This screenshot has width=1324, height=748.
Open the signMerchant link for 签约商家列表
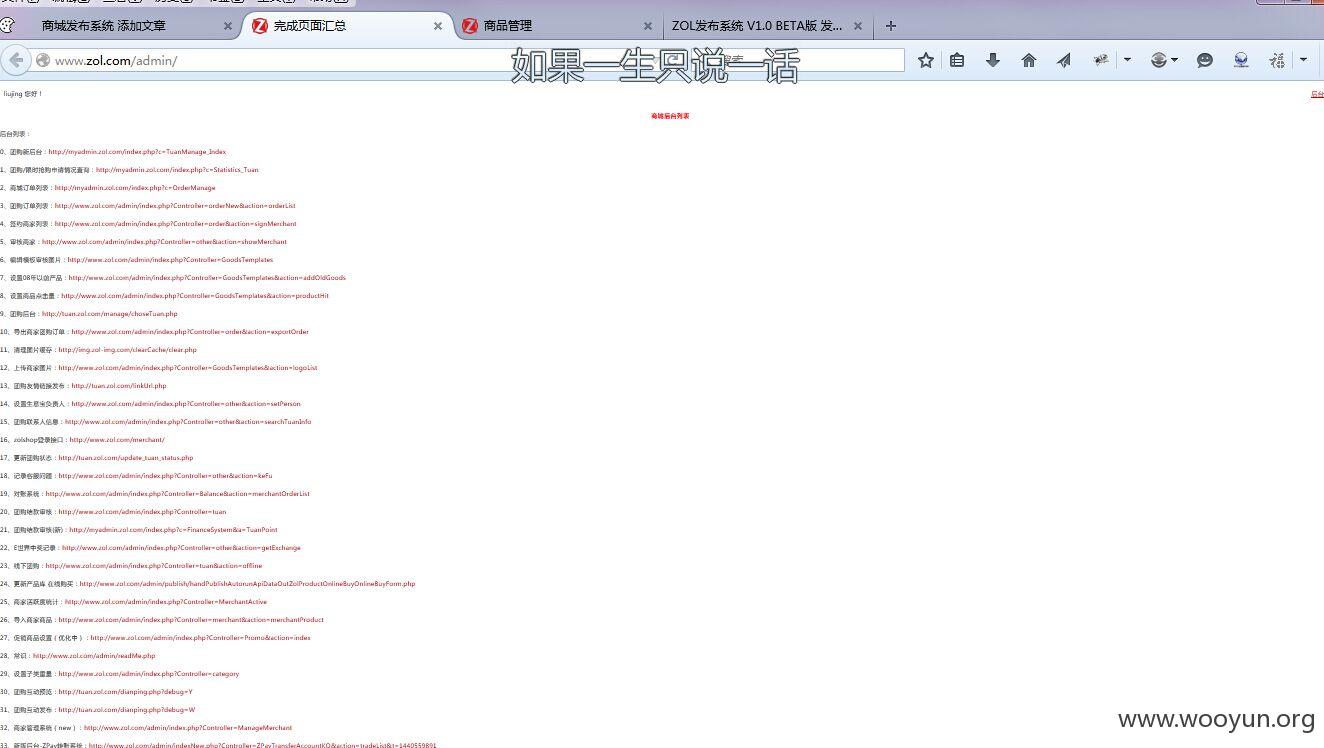175,224
